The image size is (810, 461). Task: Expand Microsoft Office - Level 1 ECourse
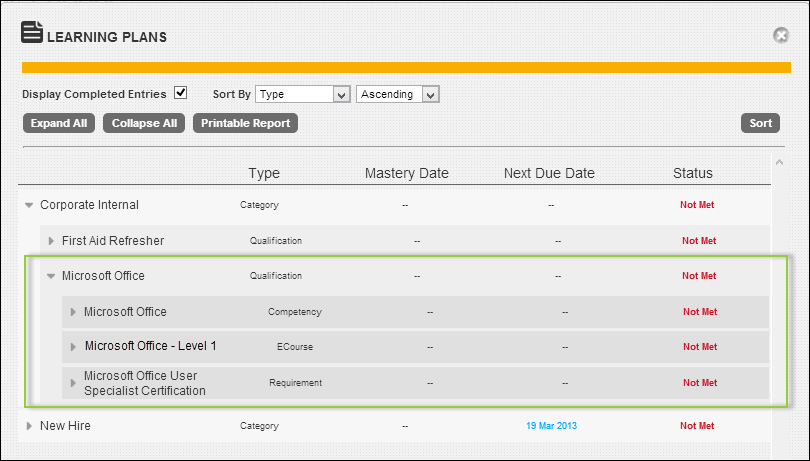pyautogui.click(x=73, y=347)
